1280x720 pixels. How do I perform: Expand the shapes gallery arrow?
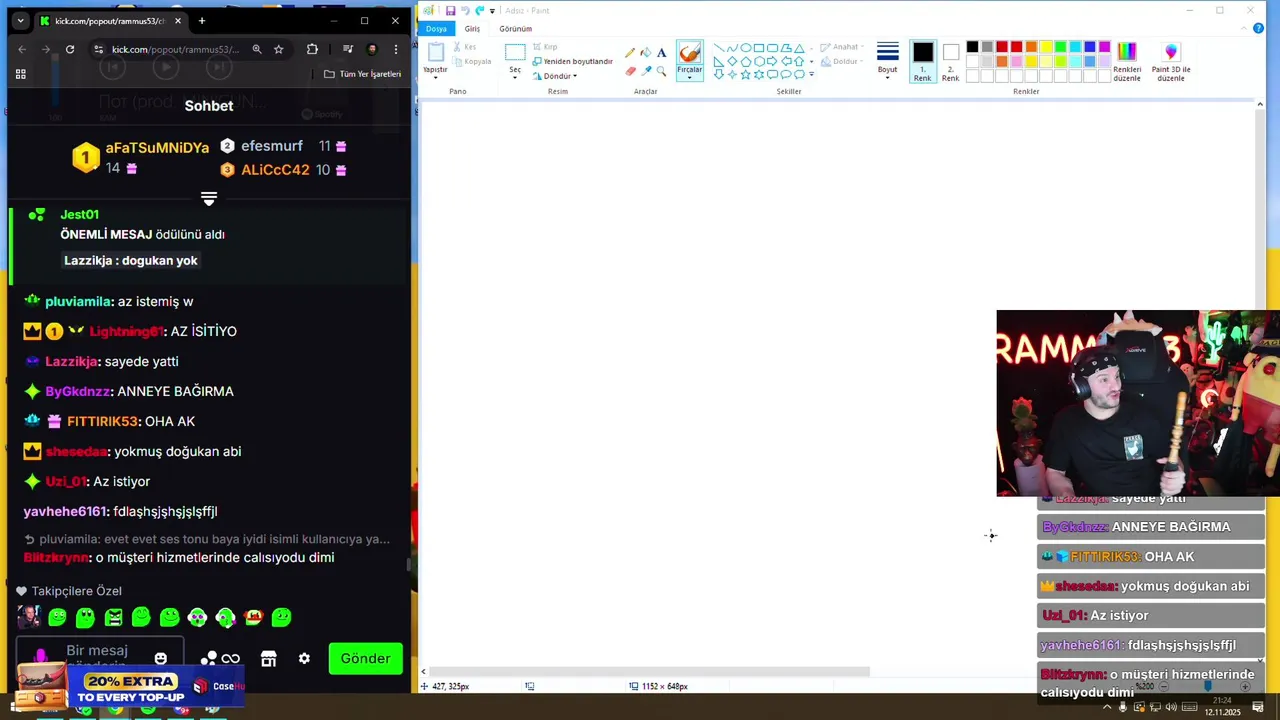(x=811, y=74)
